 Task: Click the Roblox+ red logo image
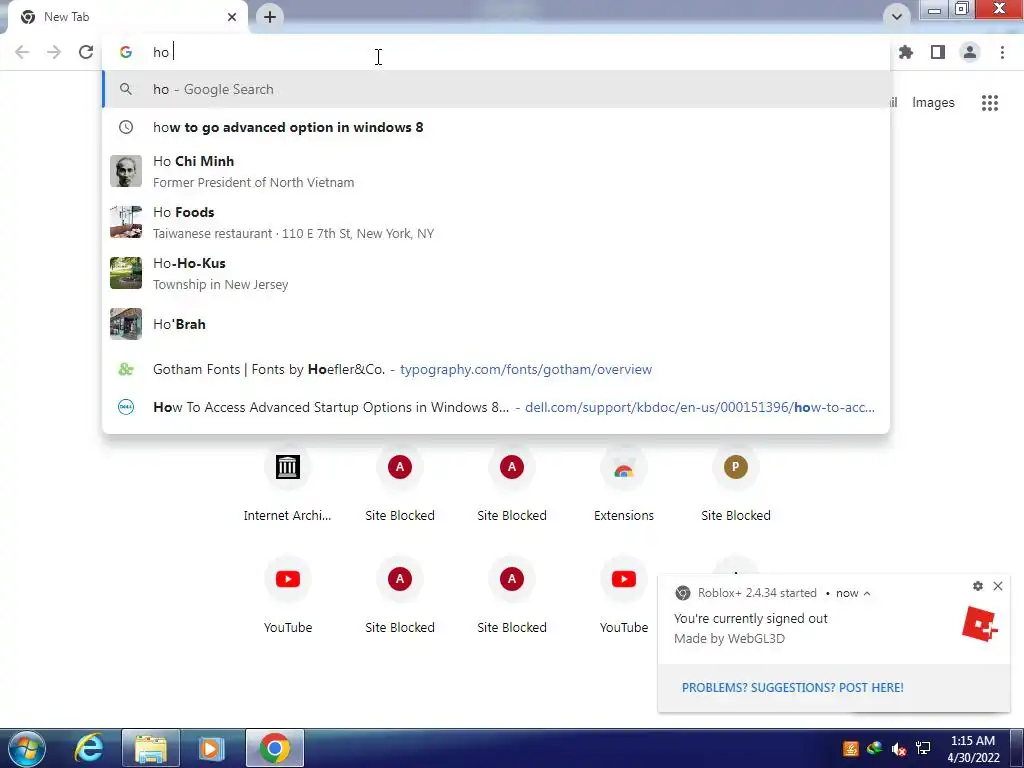click(980, 625)
